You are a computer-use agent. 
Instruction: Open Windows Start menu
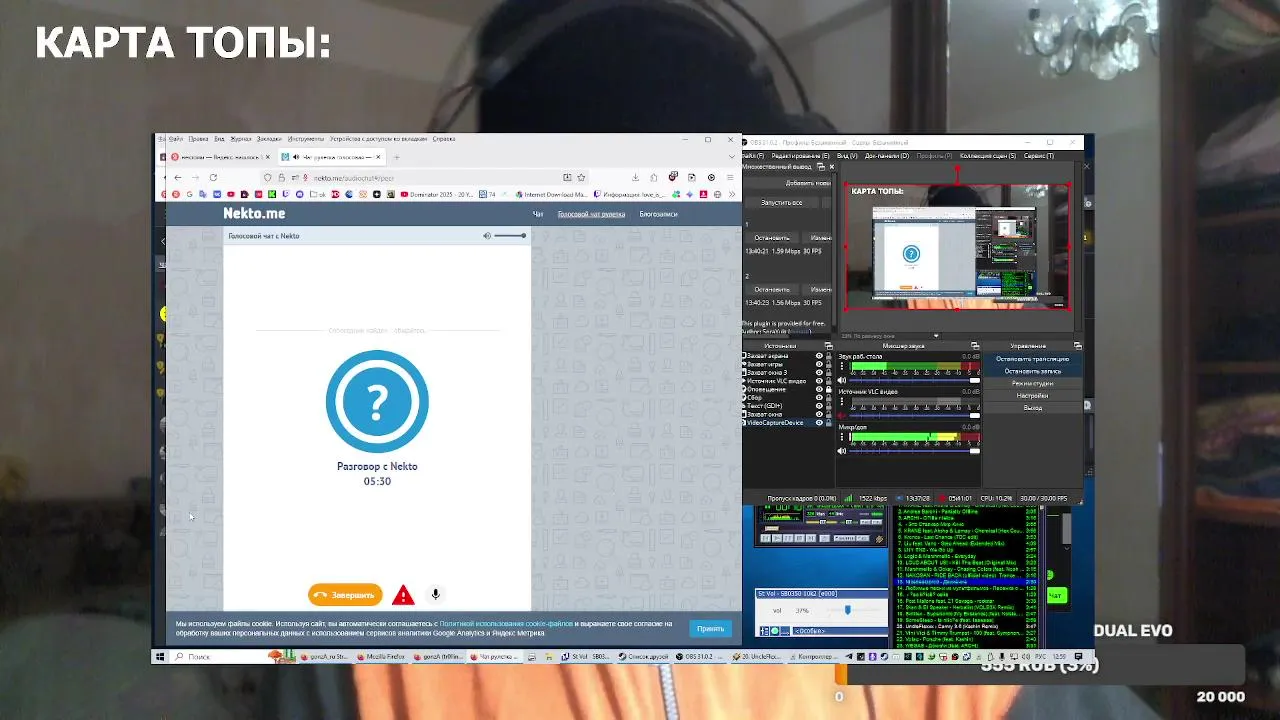(160, 657)
